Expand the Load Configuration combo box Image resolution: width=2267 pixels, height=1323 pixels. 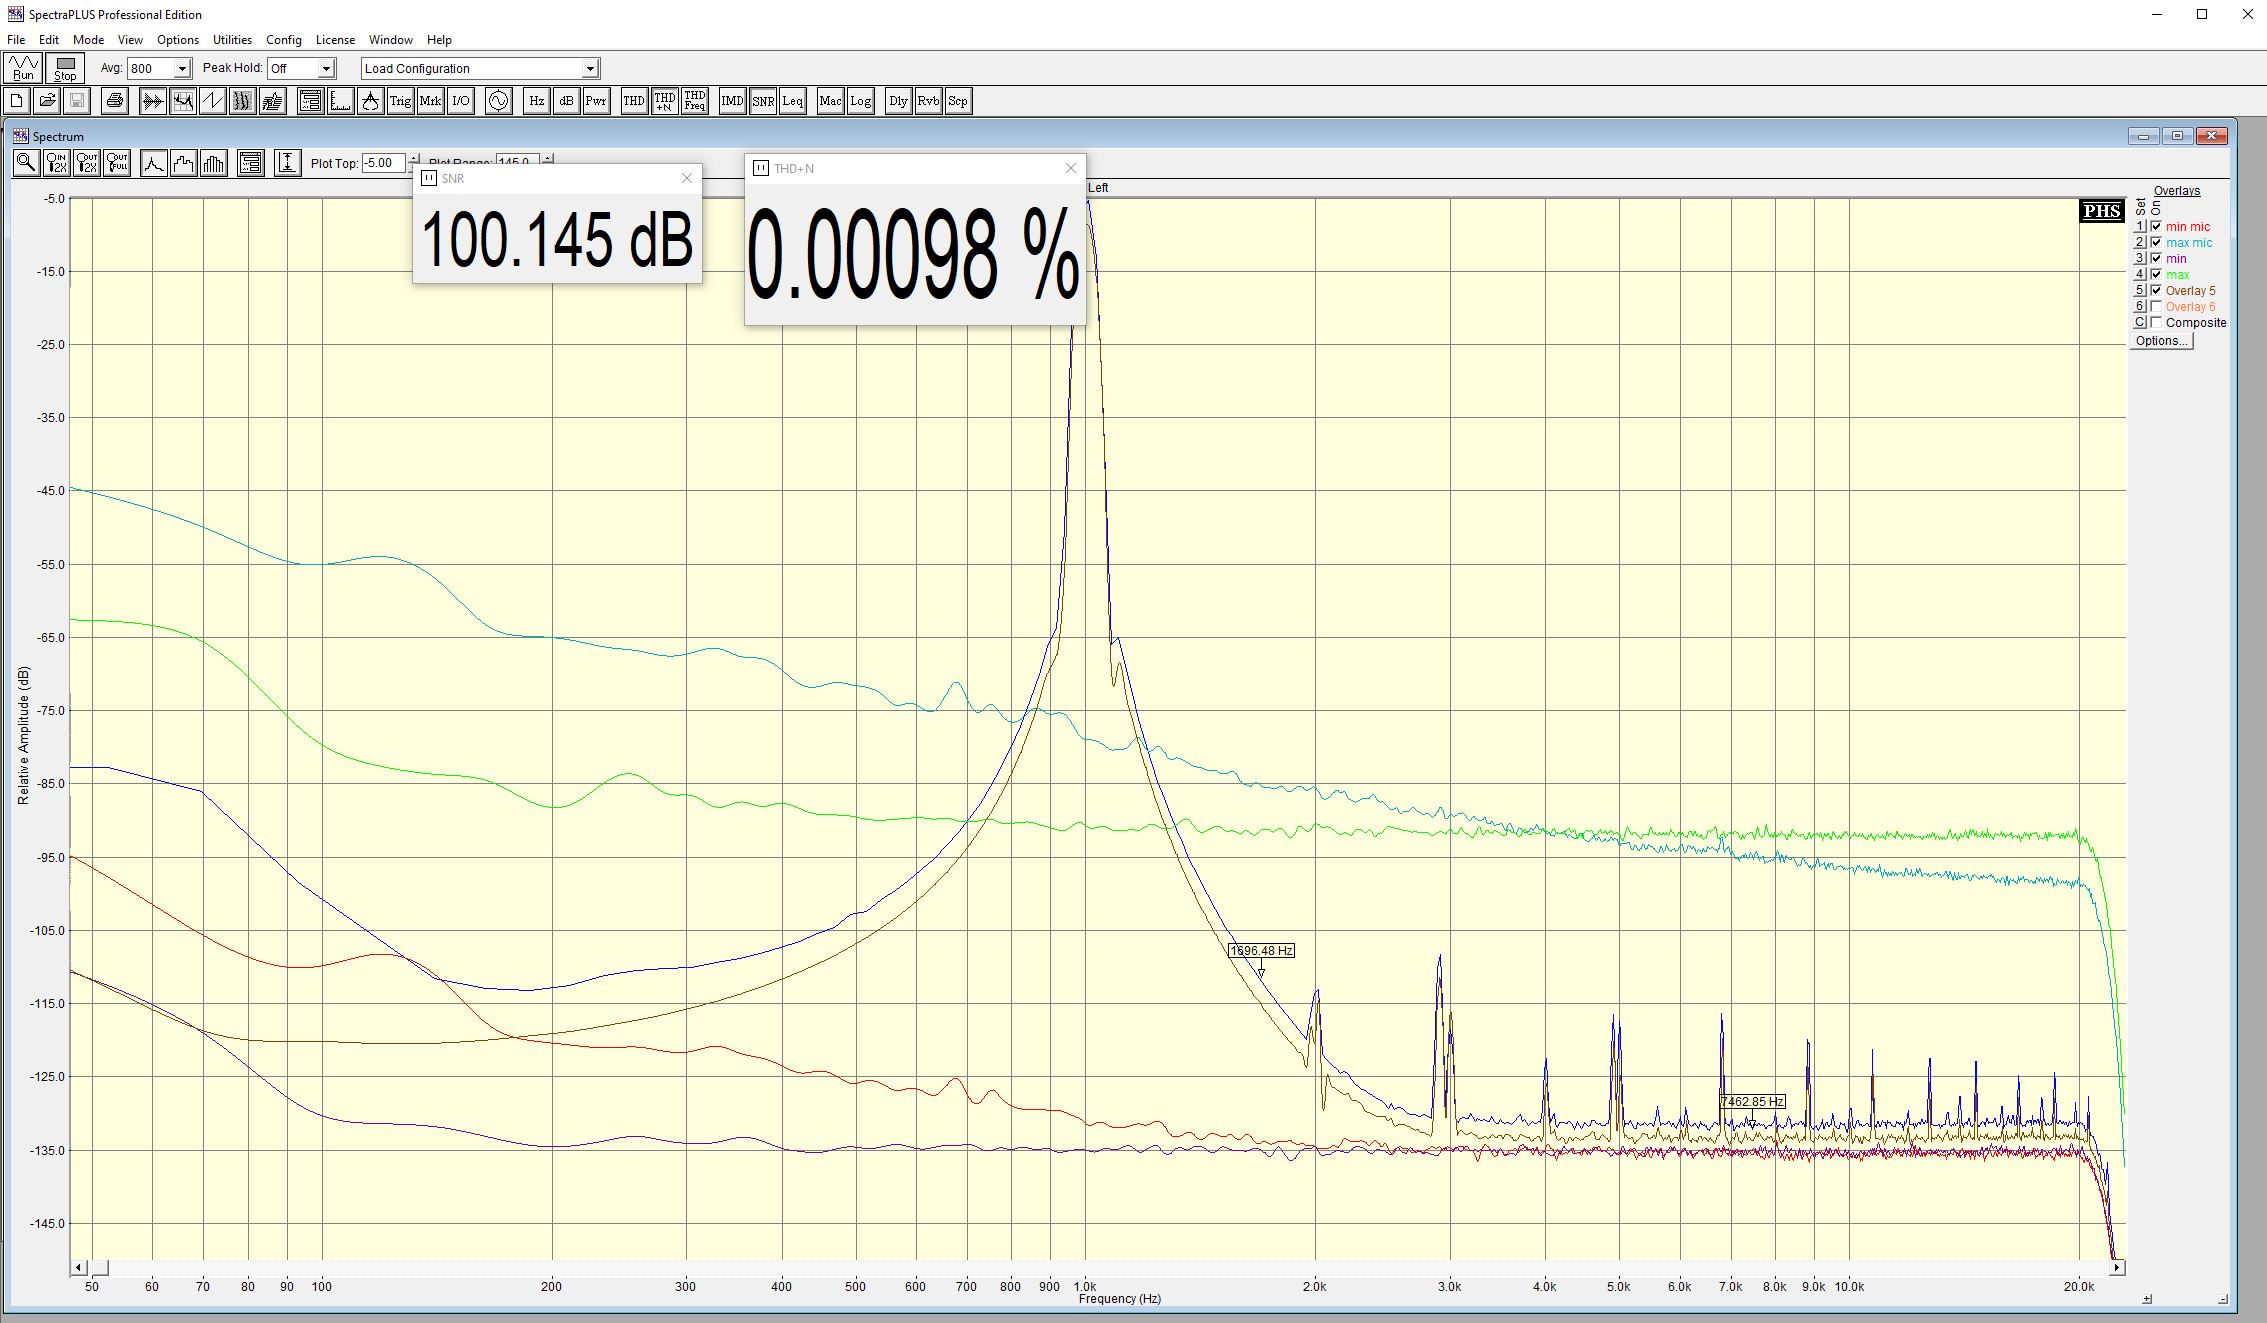(590, 69)
